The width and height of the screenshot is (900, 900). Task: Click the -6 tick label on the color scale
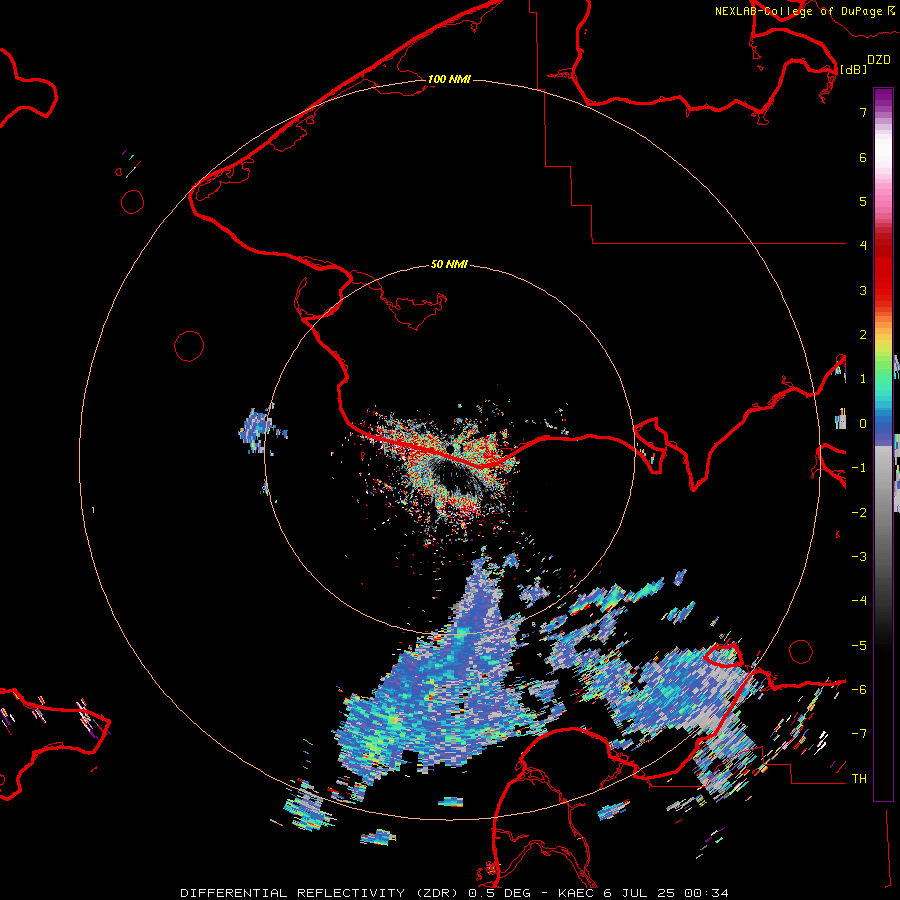[x=859, y=689]
